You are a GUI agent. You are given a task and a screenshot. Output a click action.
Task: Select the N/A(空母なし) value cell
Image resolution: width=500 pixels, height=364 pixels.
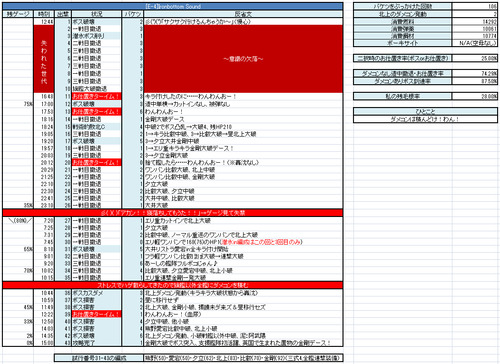tap(475, 43)
